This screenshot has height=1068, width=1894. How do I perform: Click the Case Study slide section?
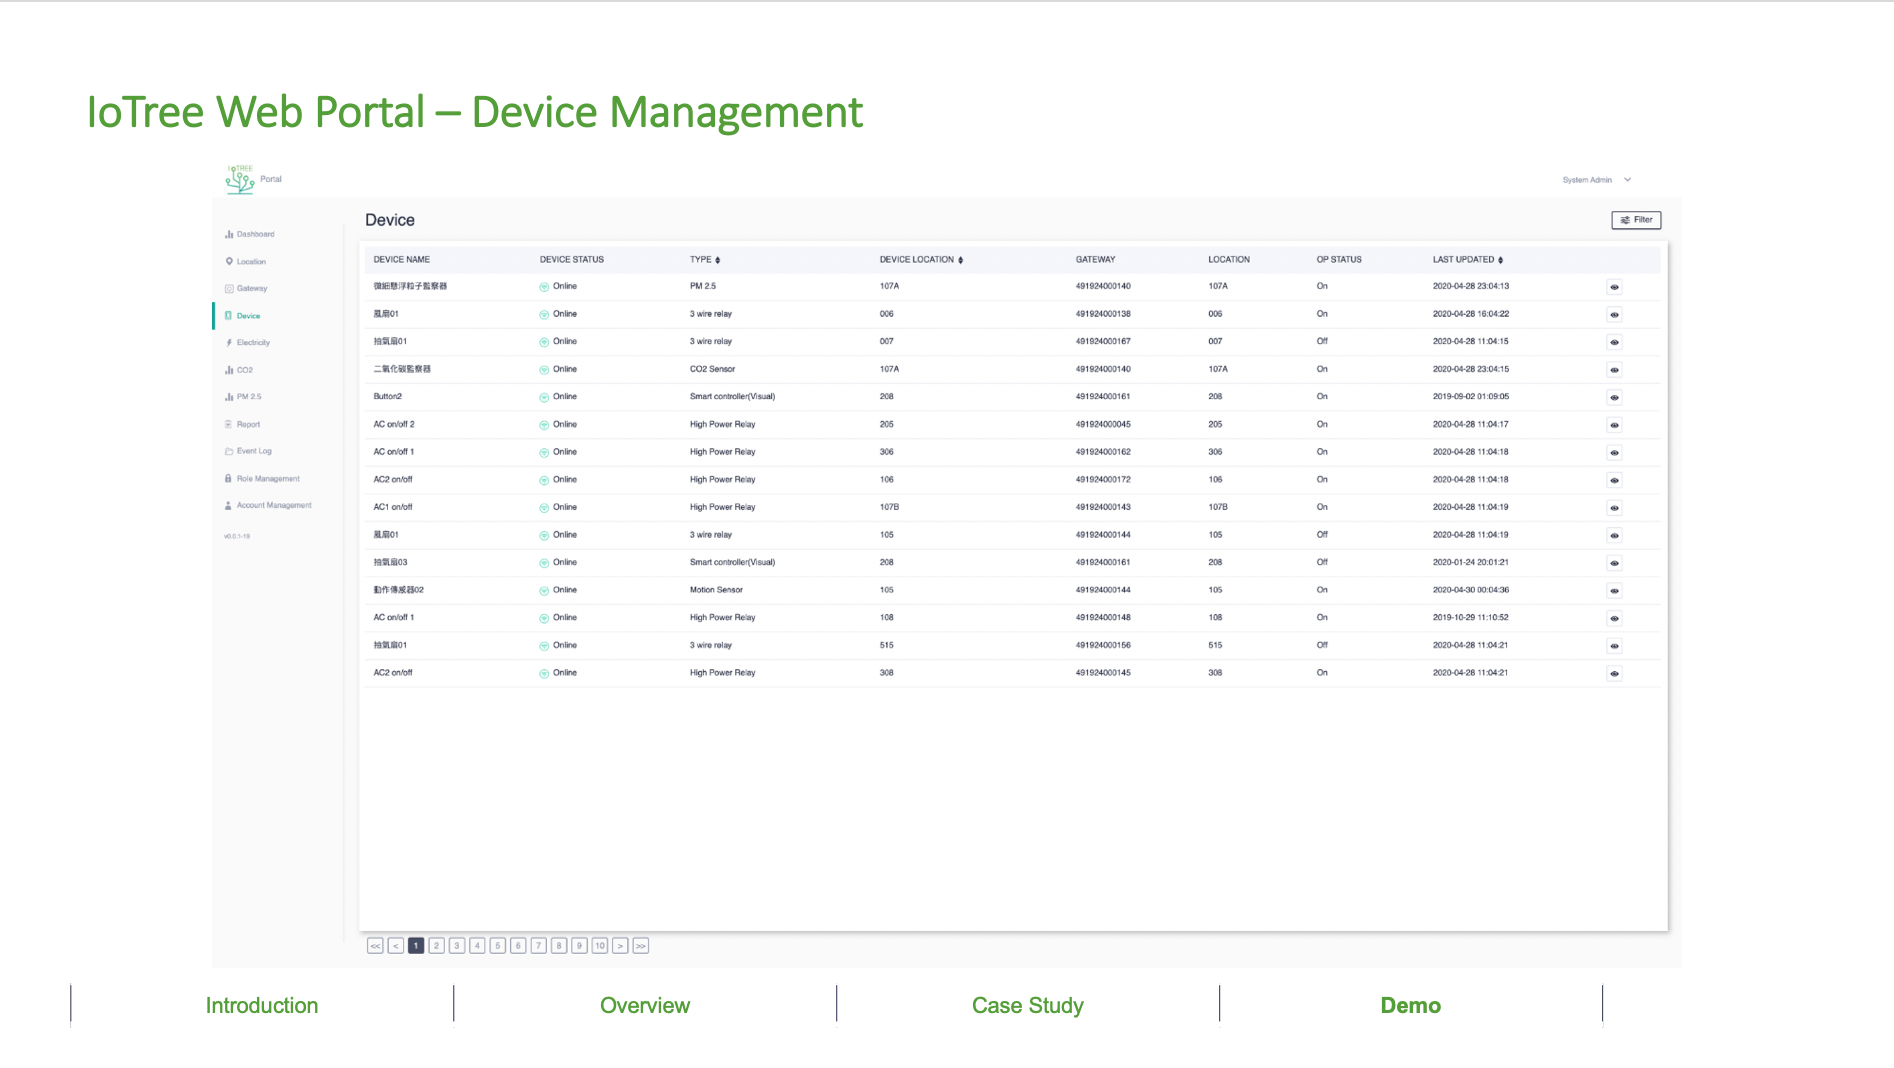tap(1028, 1006)
